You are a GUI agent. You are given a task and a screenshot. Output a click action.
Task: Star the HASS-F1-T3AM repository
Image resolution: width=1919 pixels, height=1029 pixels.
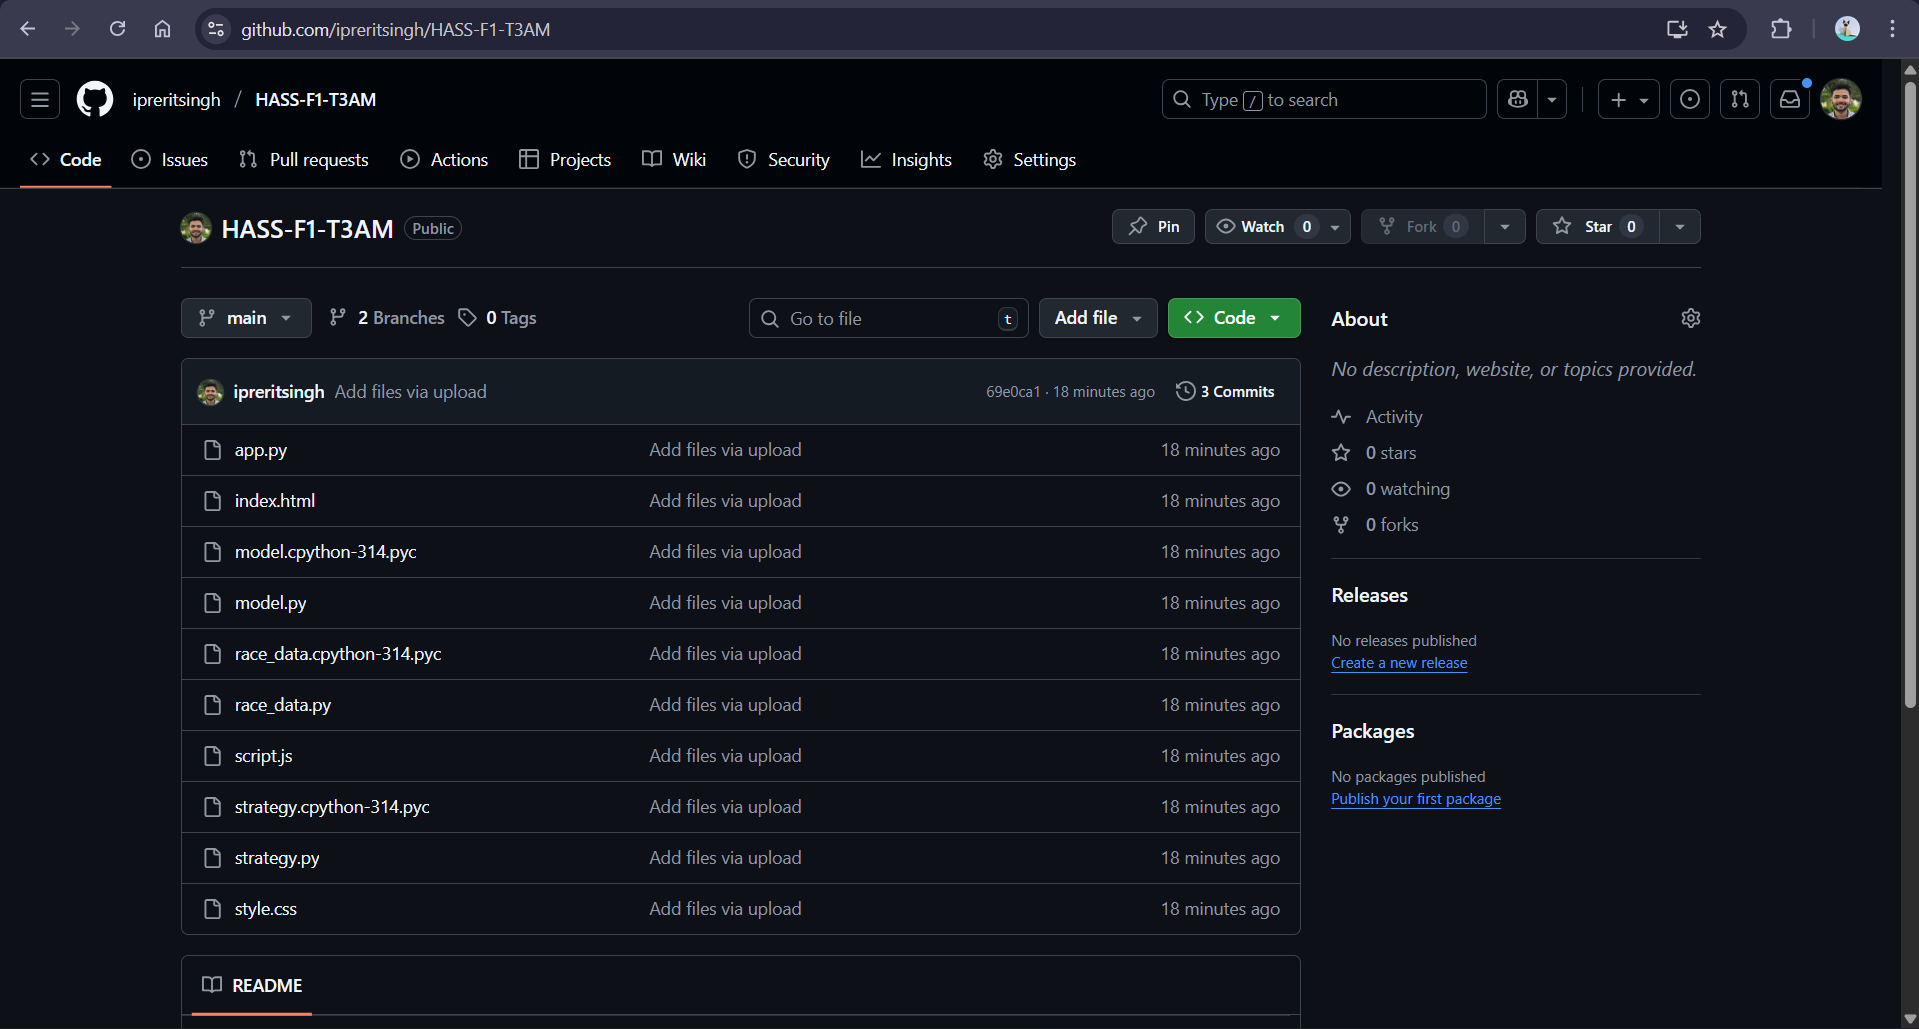click(1598, 227)
